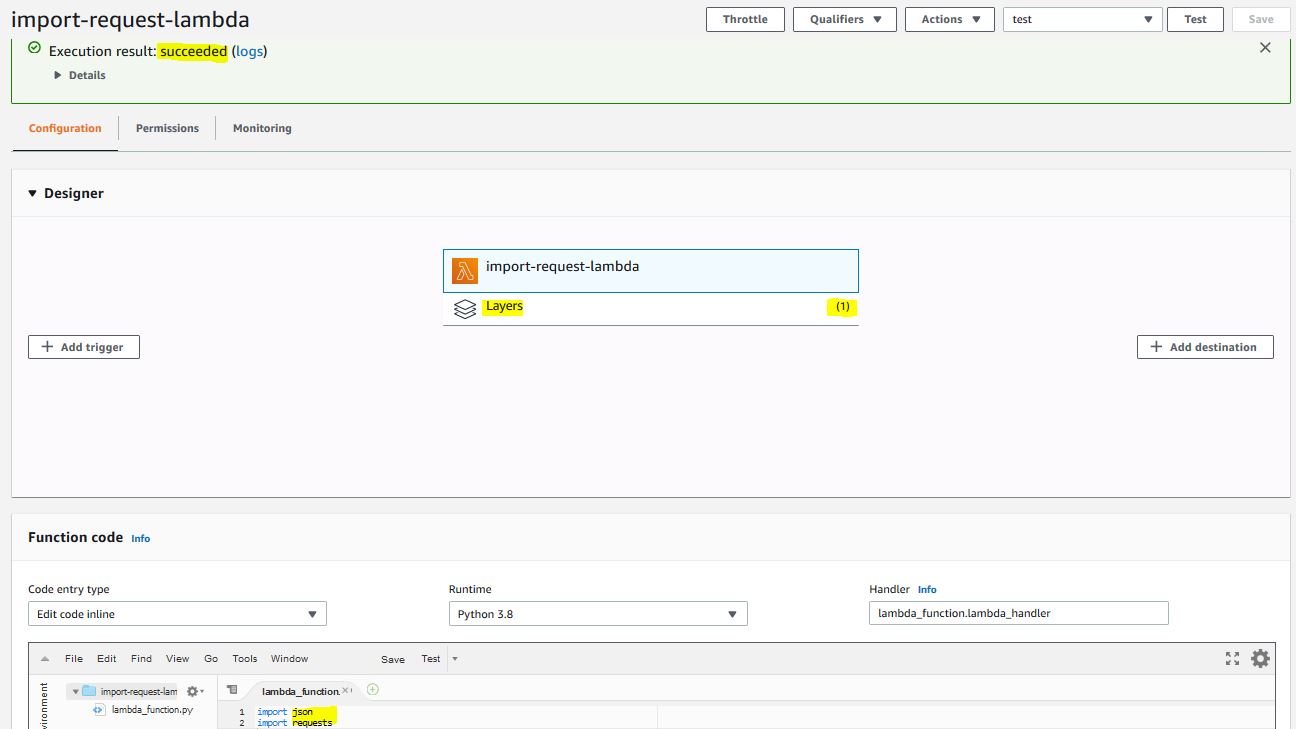Dismiss the execution result banner
Screen dimensions: 1296x729
pyautogui.click(x=1265, y=48)
